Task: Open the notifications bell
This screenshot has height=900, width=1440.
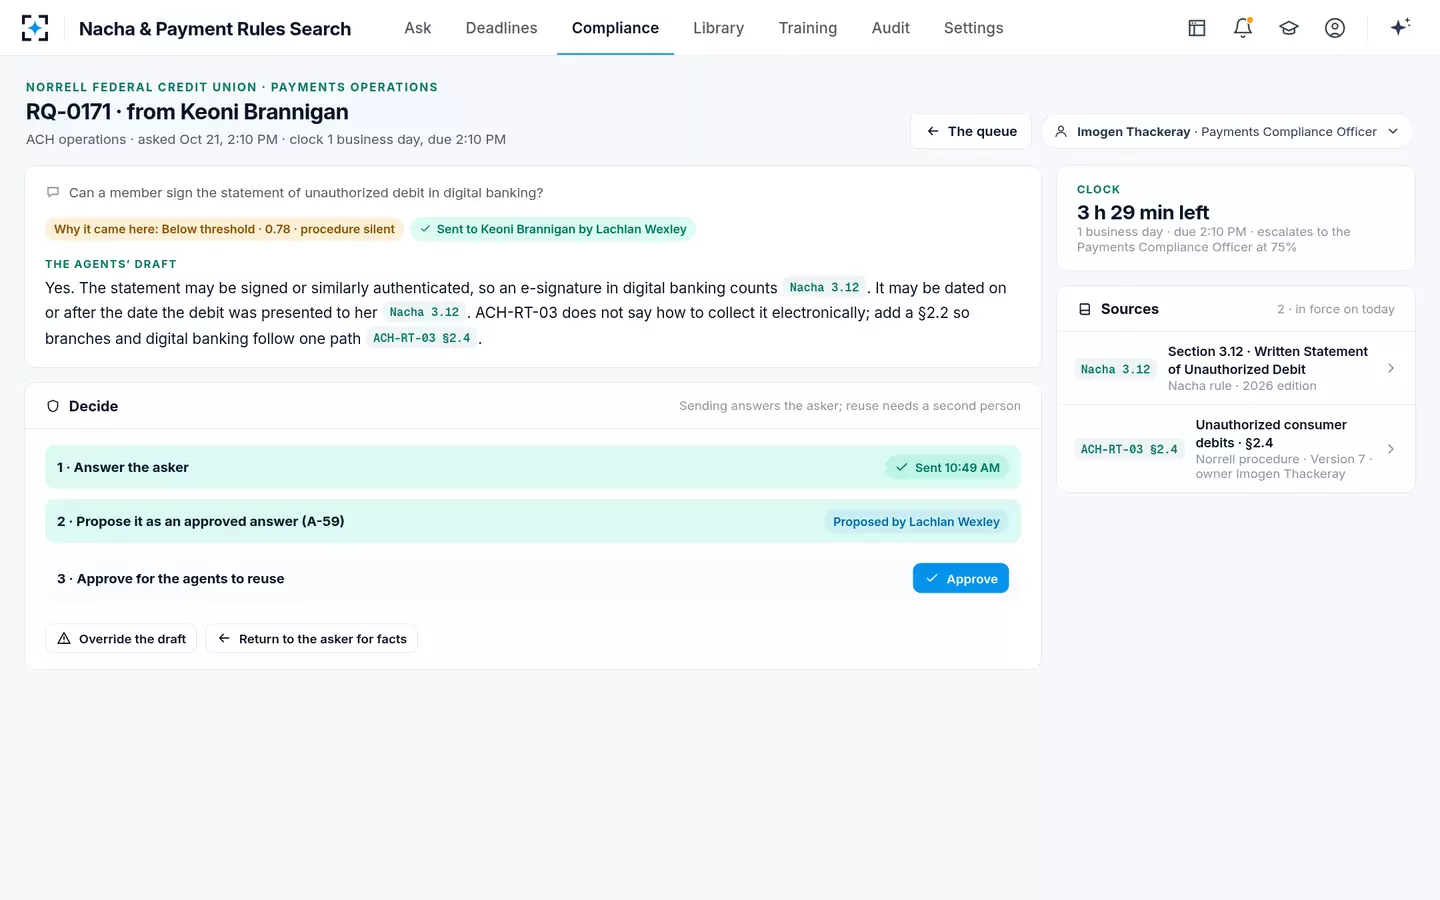Action: point(1243,28)
